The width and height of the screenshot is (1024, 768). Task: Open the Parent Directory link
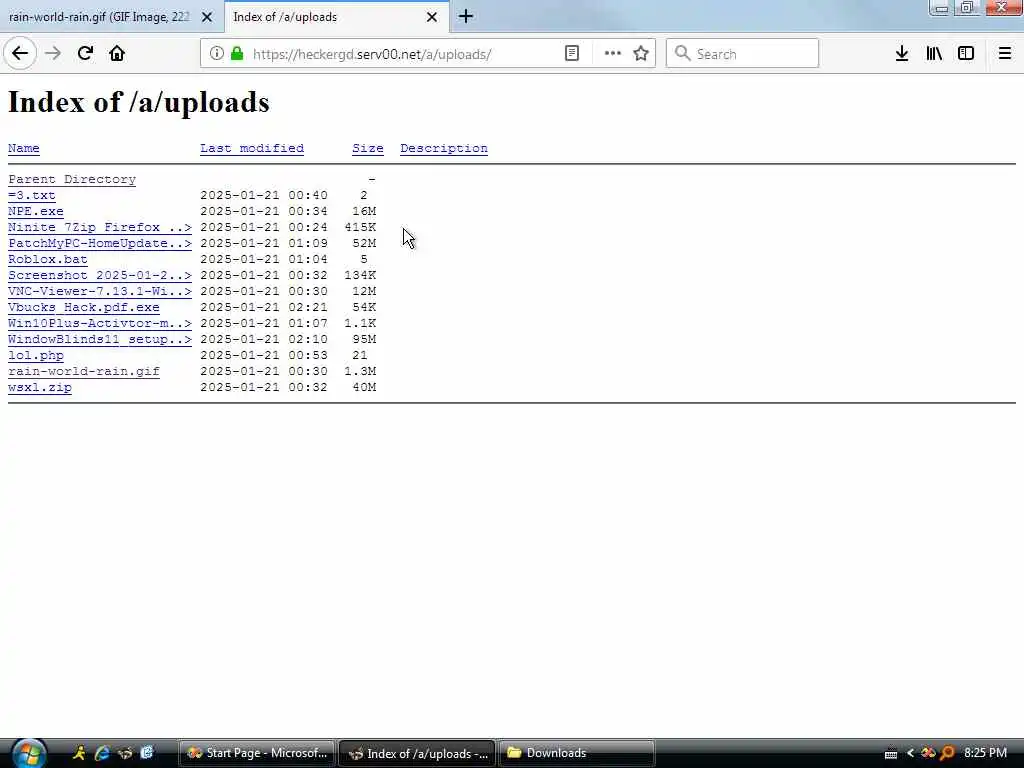click(72, 180)
